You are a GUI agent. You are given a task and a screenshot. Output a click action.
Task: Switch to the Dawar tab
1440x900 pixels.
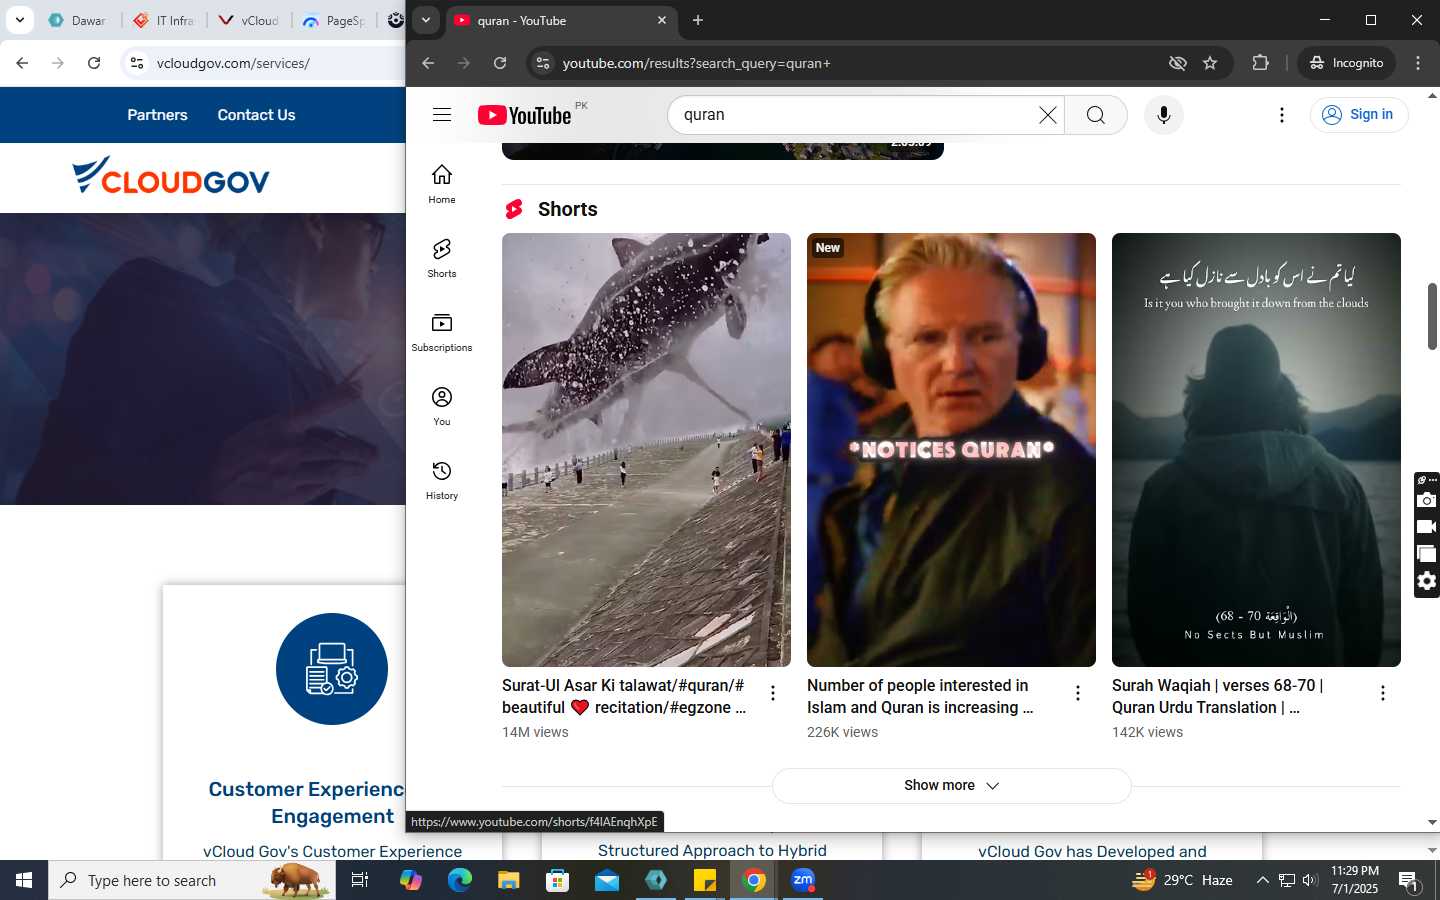coord(78,20)
